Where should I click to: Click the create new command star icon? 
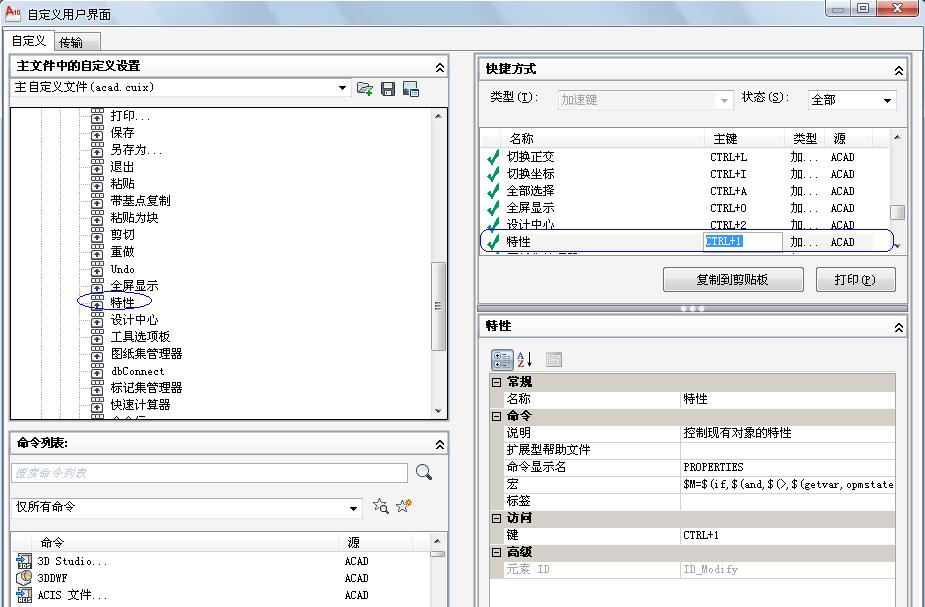pyautogui.click(x=404, y=506)
